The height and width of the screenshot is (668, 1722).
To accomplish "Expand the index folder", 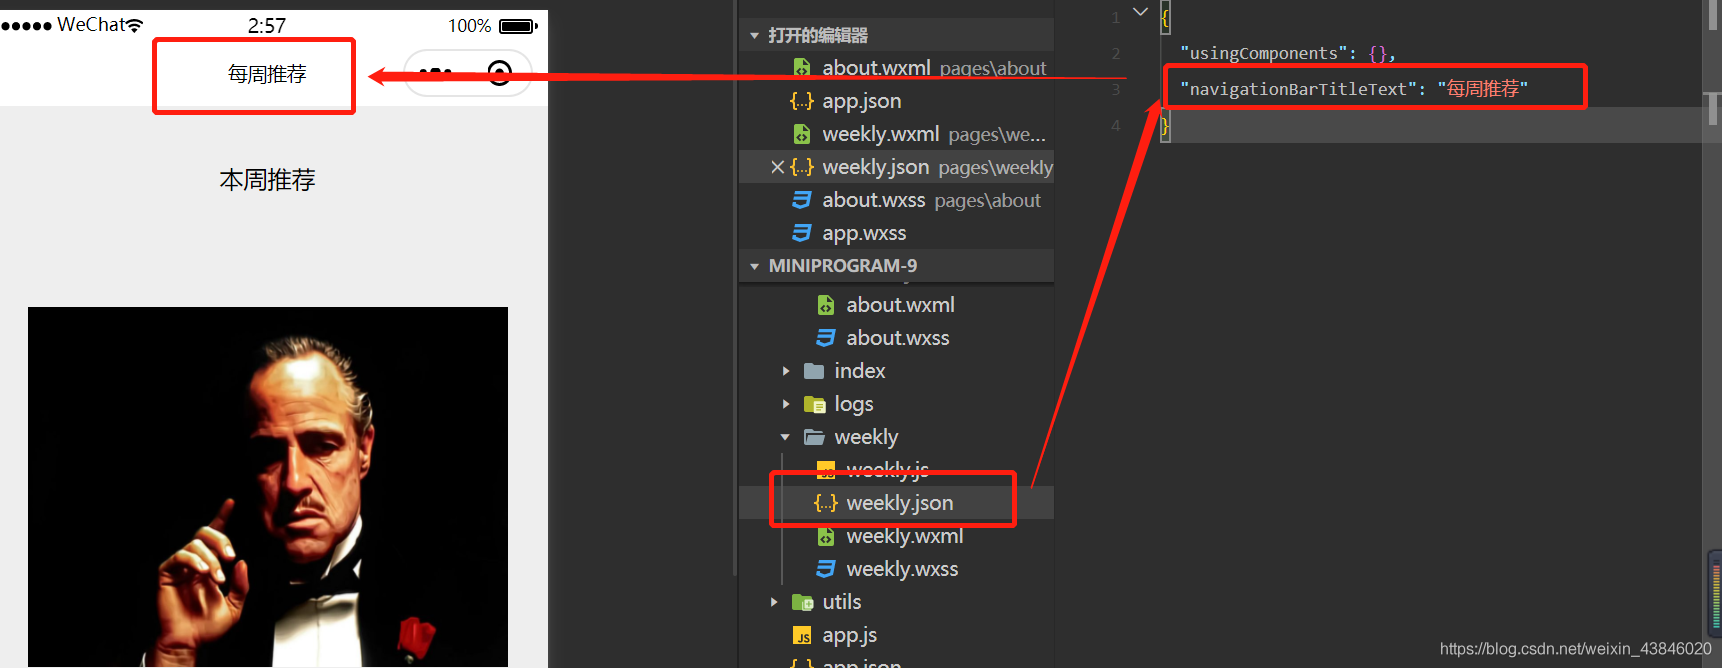I will pos(786,371).
